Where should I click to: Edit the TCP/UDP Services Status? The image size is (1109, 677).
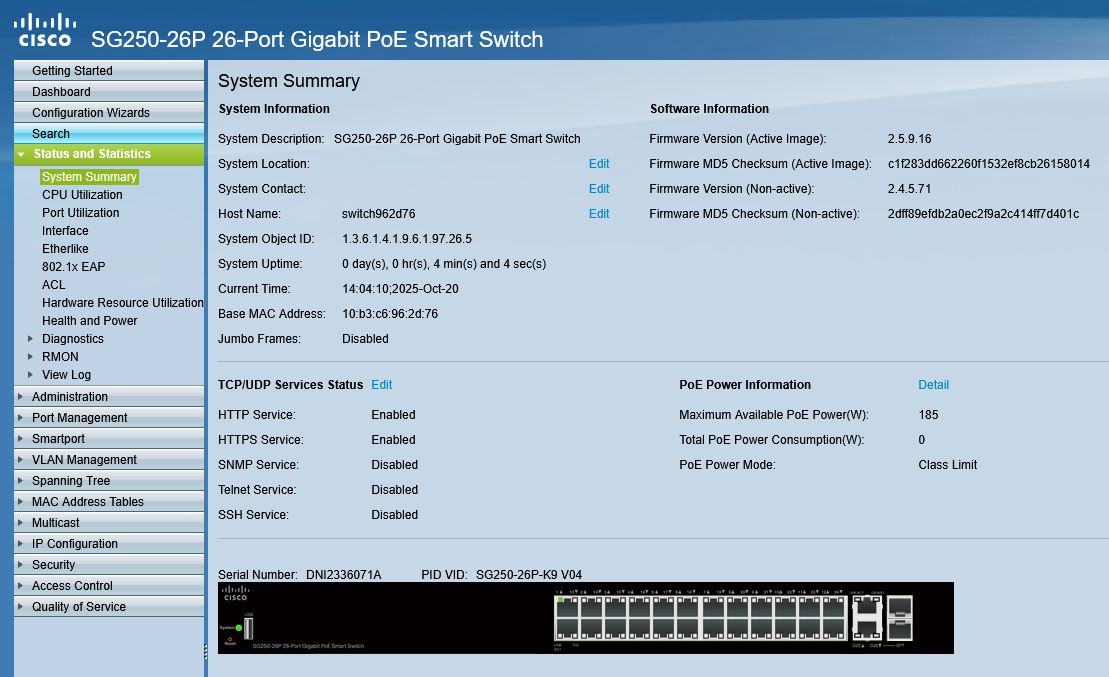[x=381, y=385]
